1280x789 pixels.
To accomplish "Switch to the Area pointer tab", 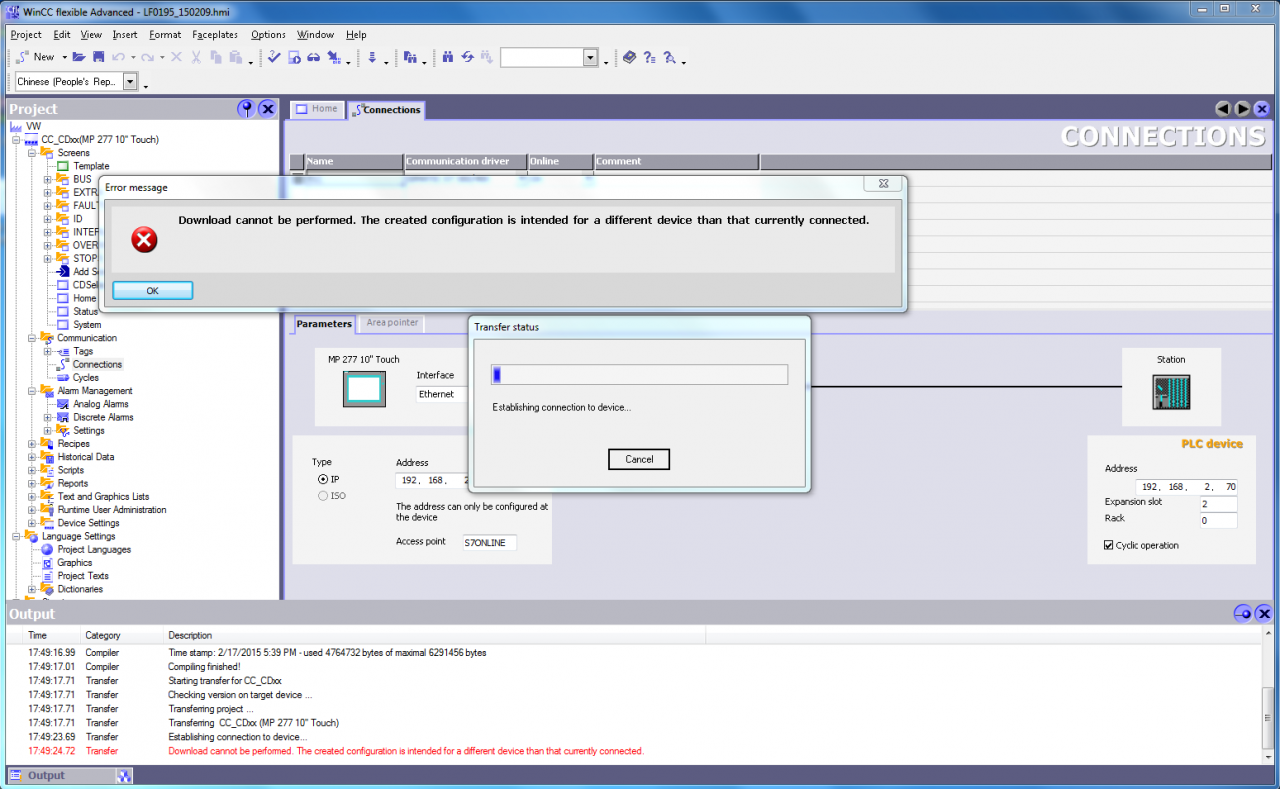I will [x=392, y=323].
